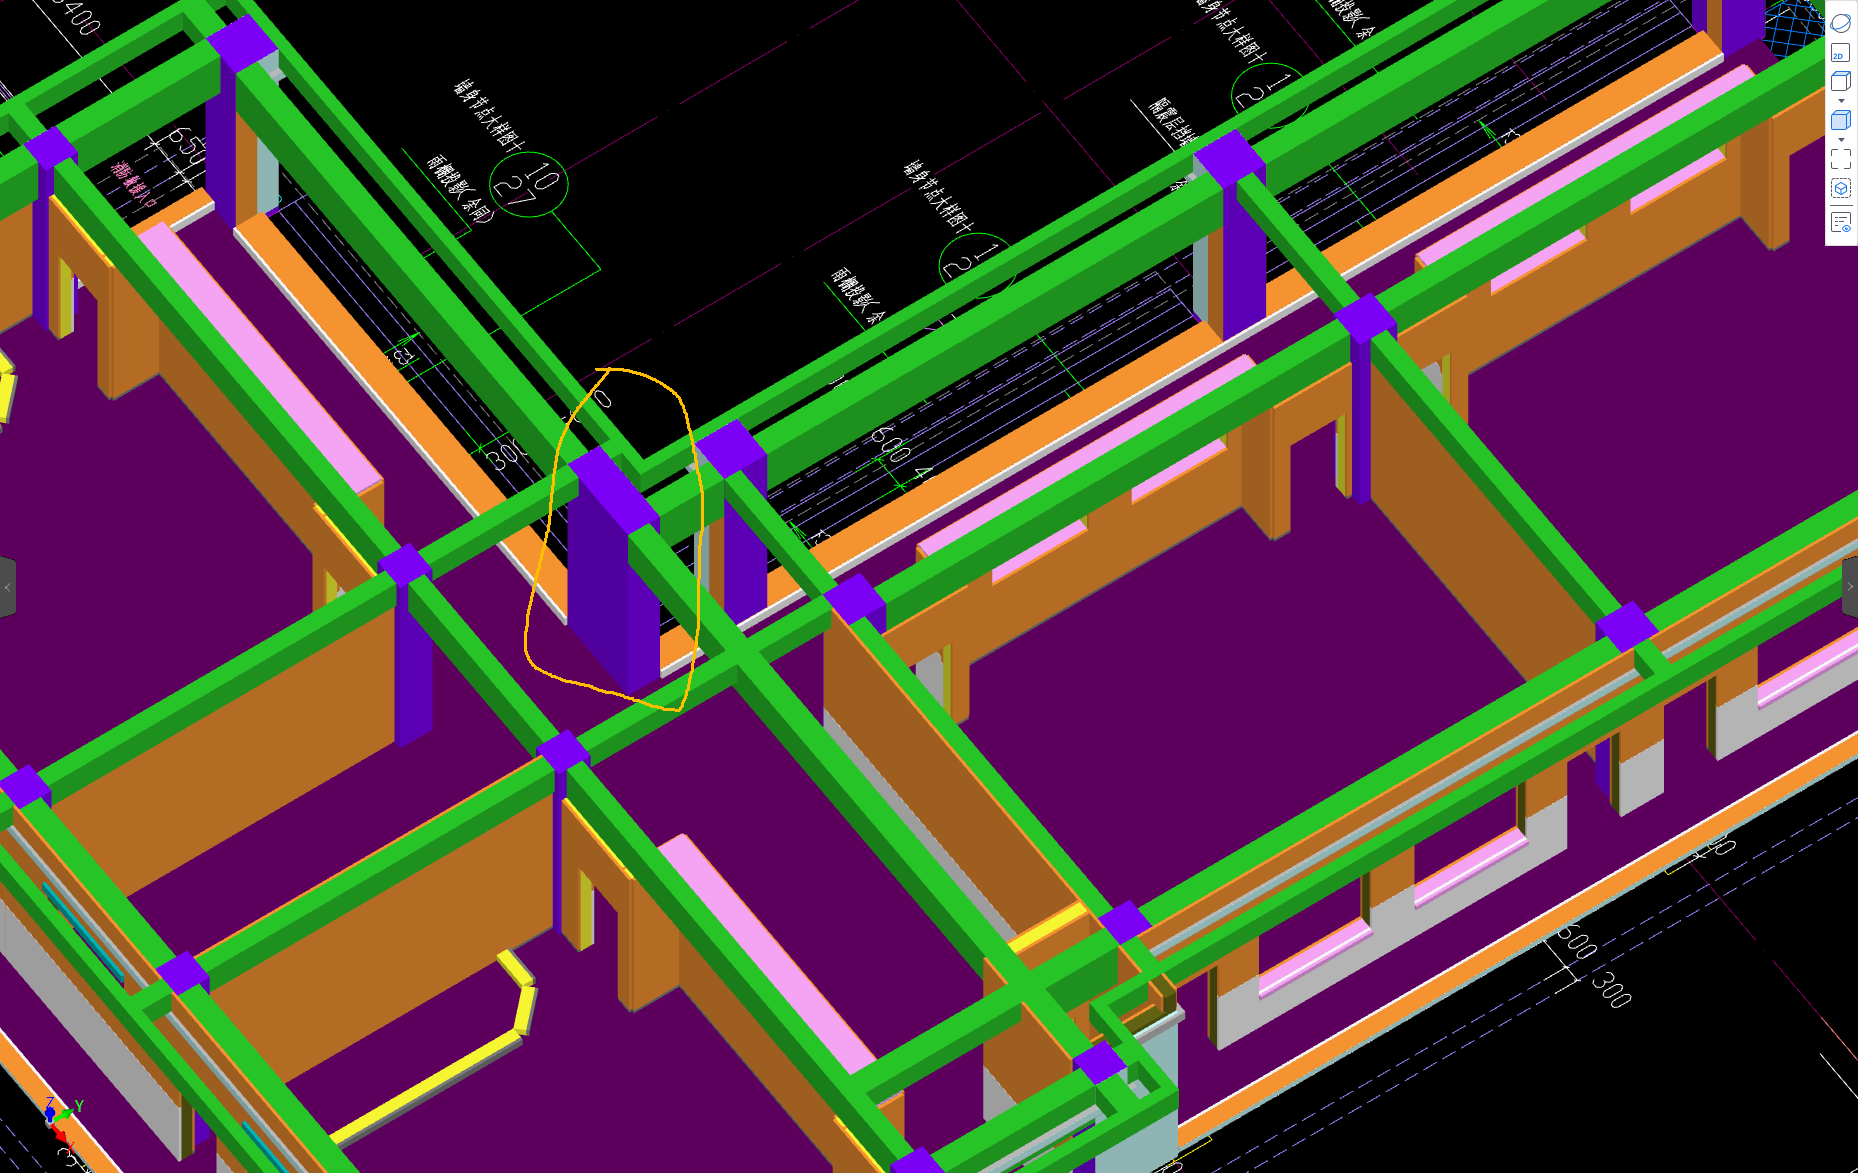1858x1173 pixels.
Task: Switch to the 2D view
Action: pyautogui.click(x=1841, y=53)
